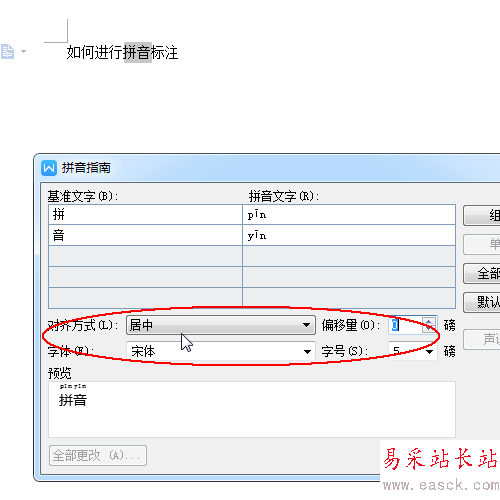This screenshot has width=500, height=500.
Task: Open the small arrow beside the document icon
Action: pyautogui.click(x=23, y=51)
